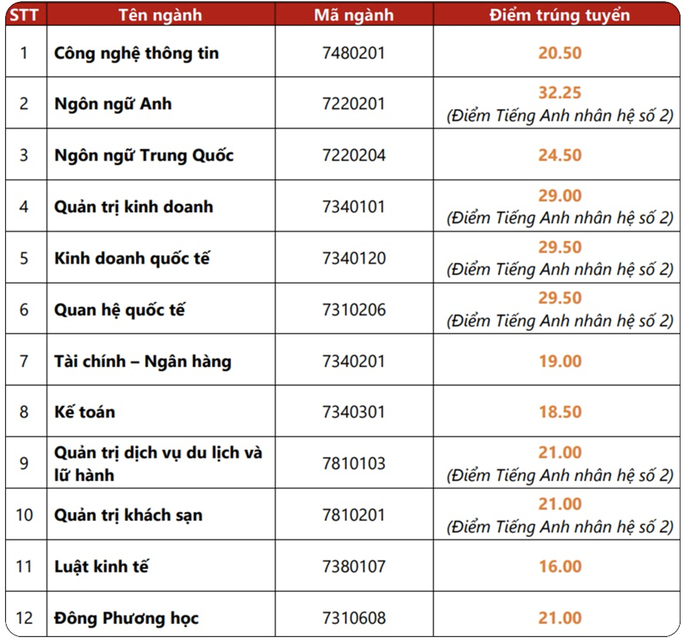
Task: Select major code 7310206
Action: point(354,310)
